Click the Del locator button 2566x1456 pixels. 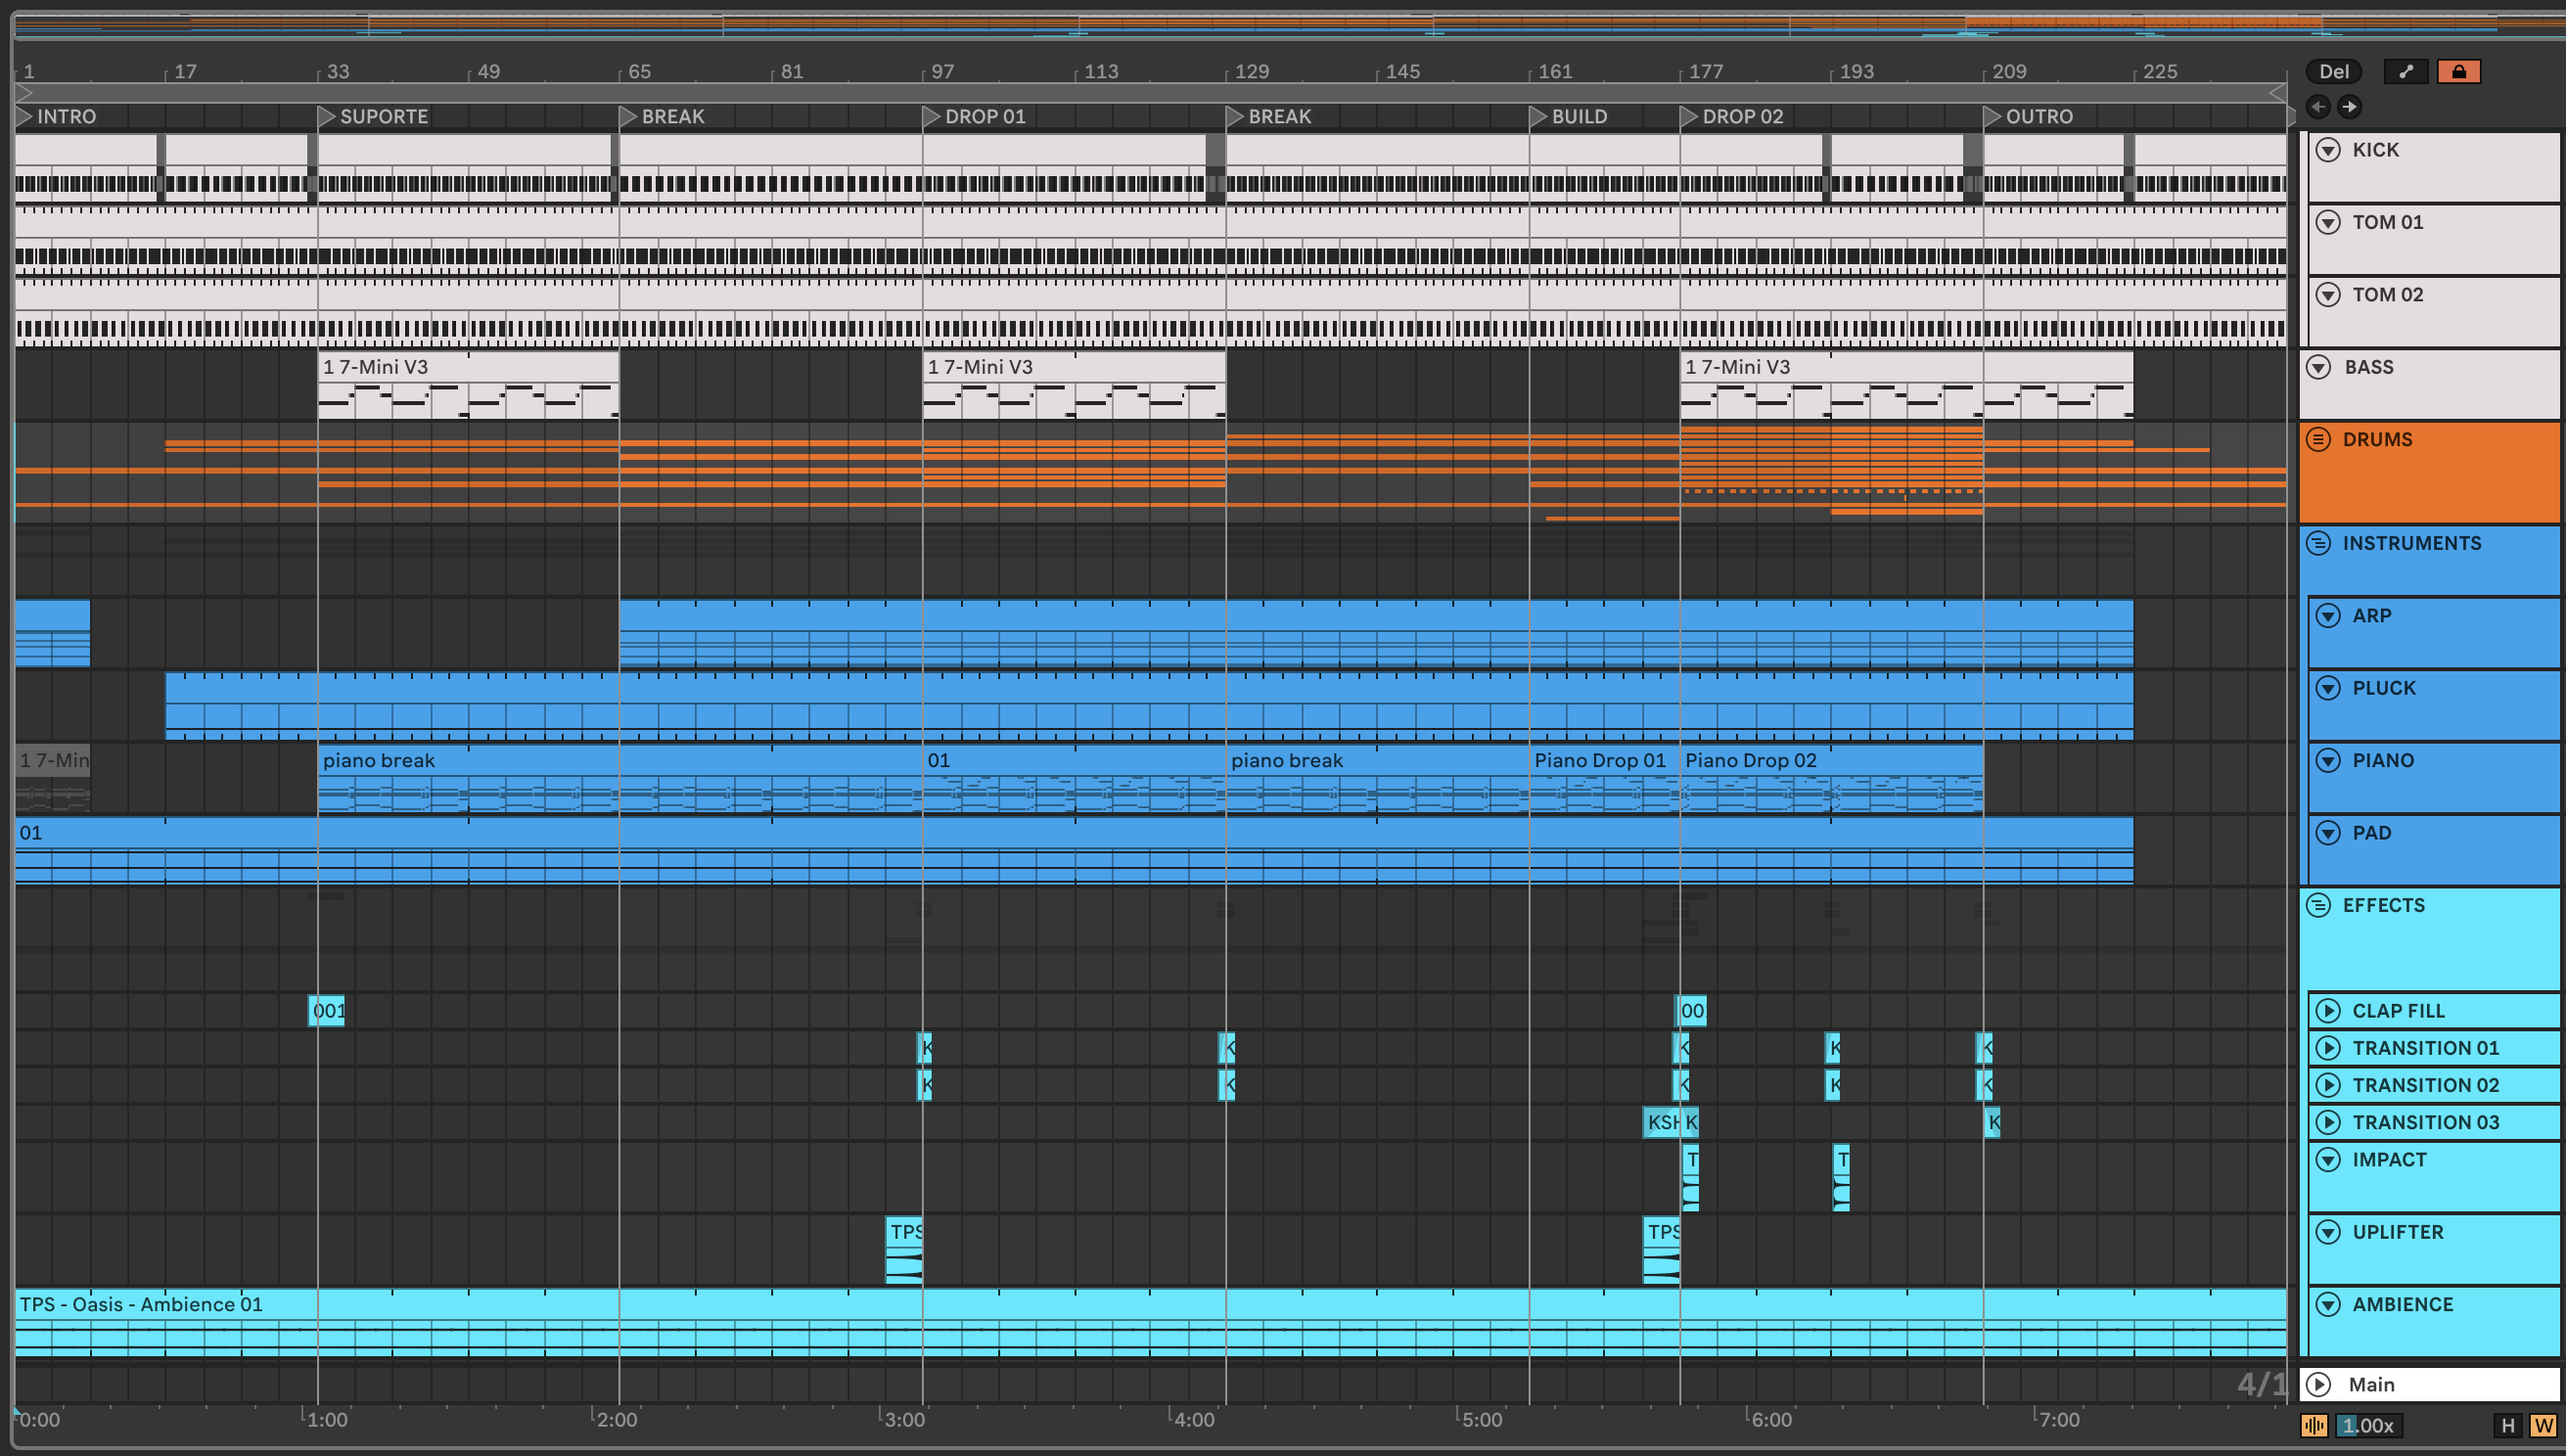click(x=2333, y=71)
